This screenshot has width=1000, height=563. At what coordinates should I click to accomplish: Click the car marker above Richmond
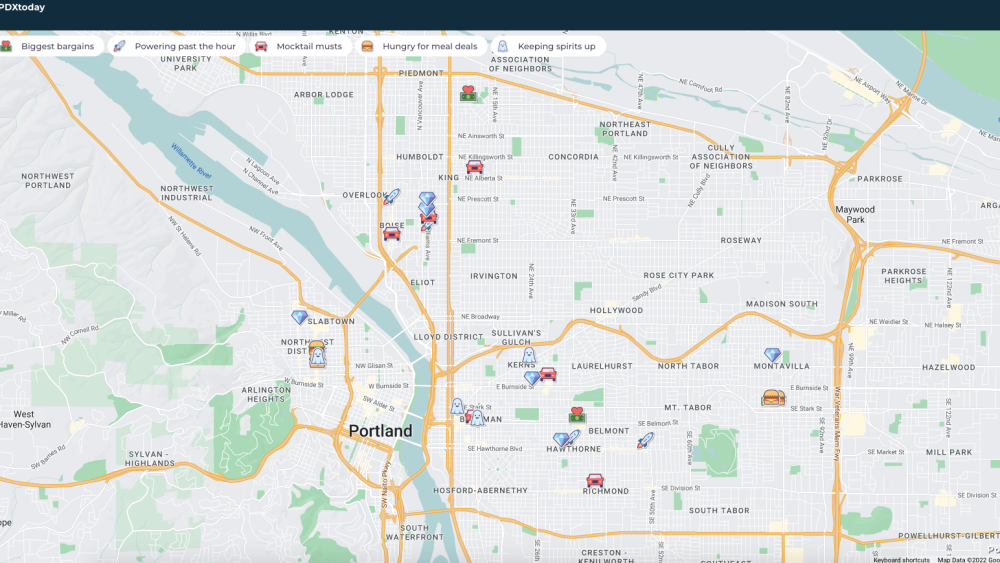595,479
